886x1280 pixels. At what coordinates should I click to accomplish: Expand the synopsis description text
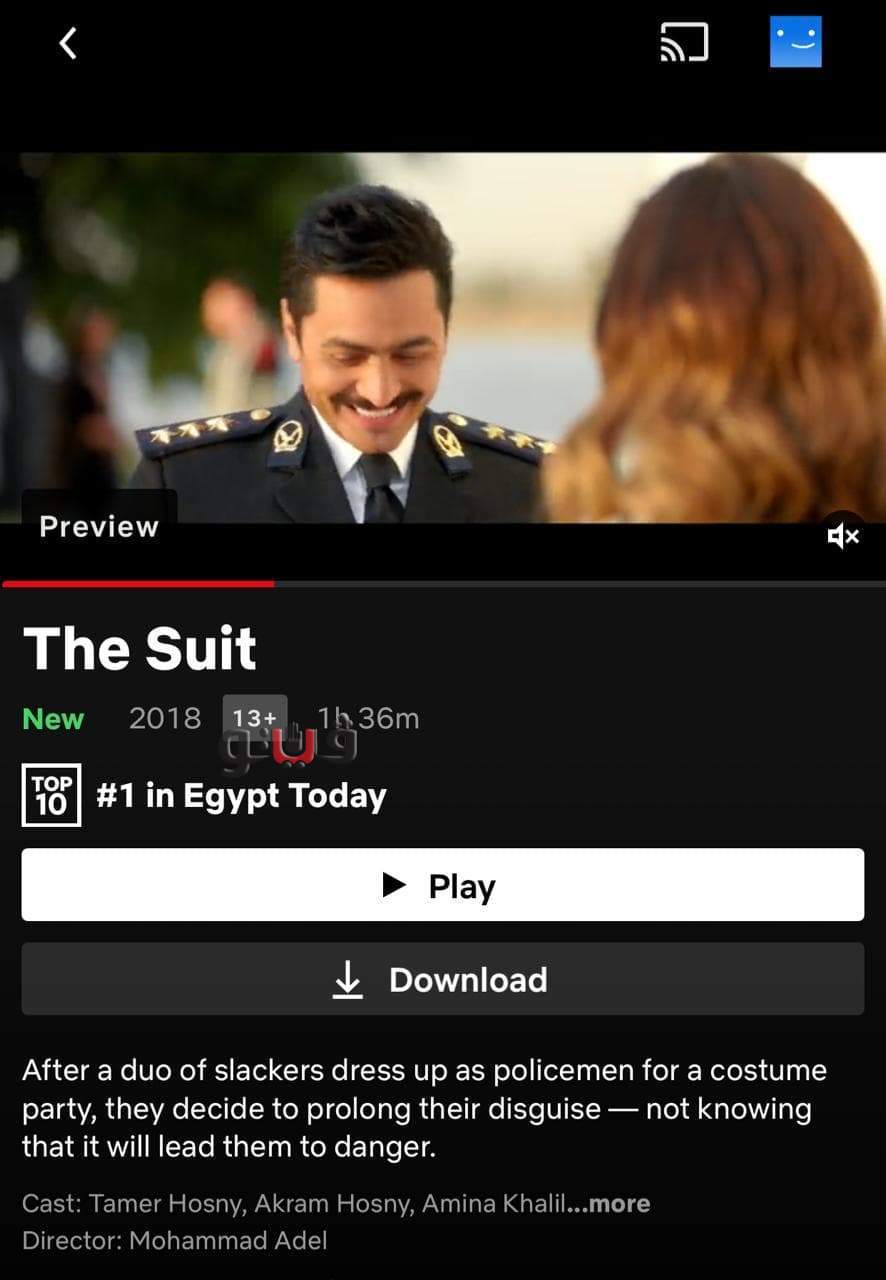[424, 1109]
